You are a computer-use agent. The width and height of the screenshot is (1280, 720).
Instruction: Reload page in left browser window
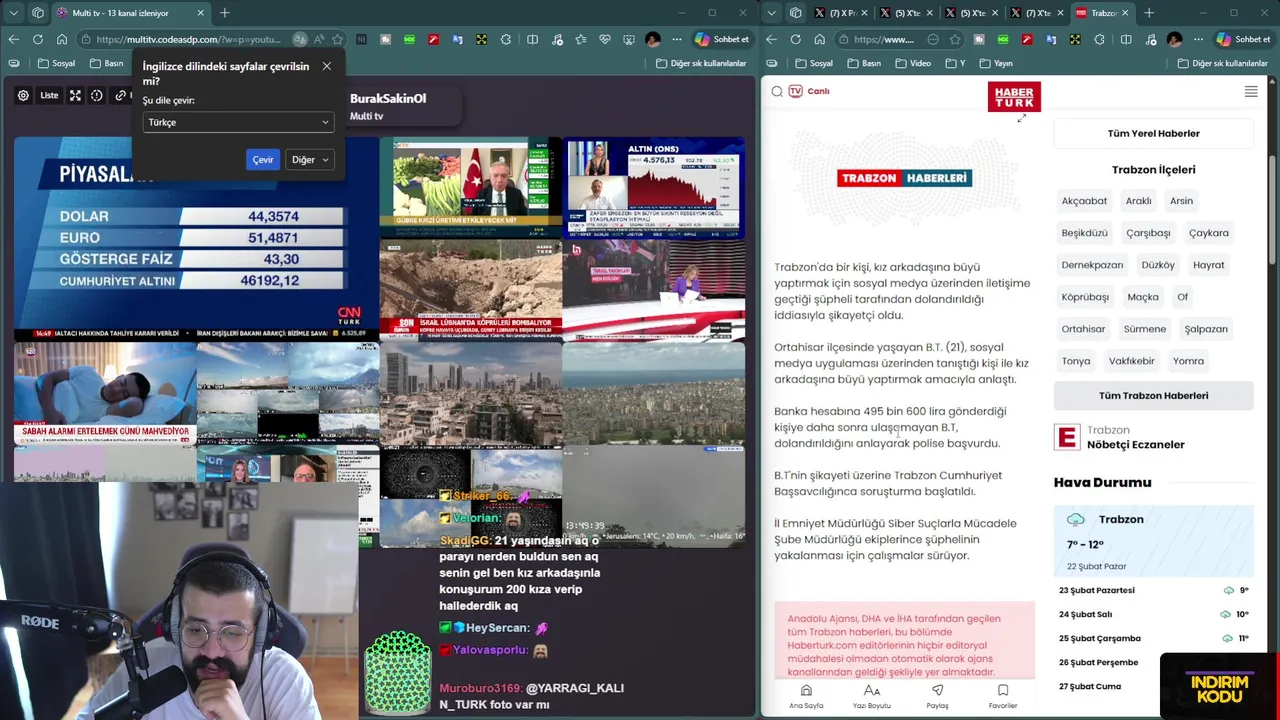click(x=37, y=39)
